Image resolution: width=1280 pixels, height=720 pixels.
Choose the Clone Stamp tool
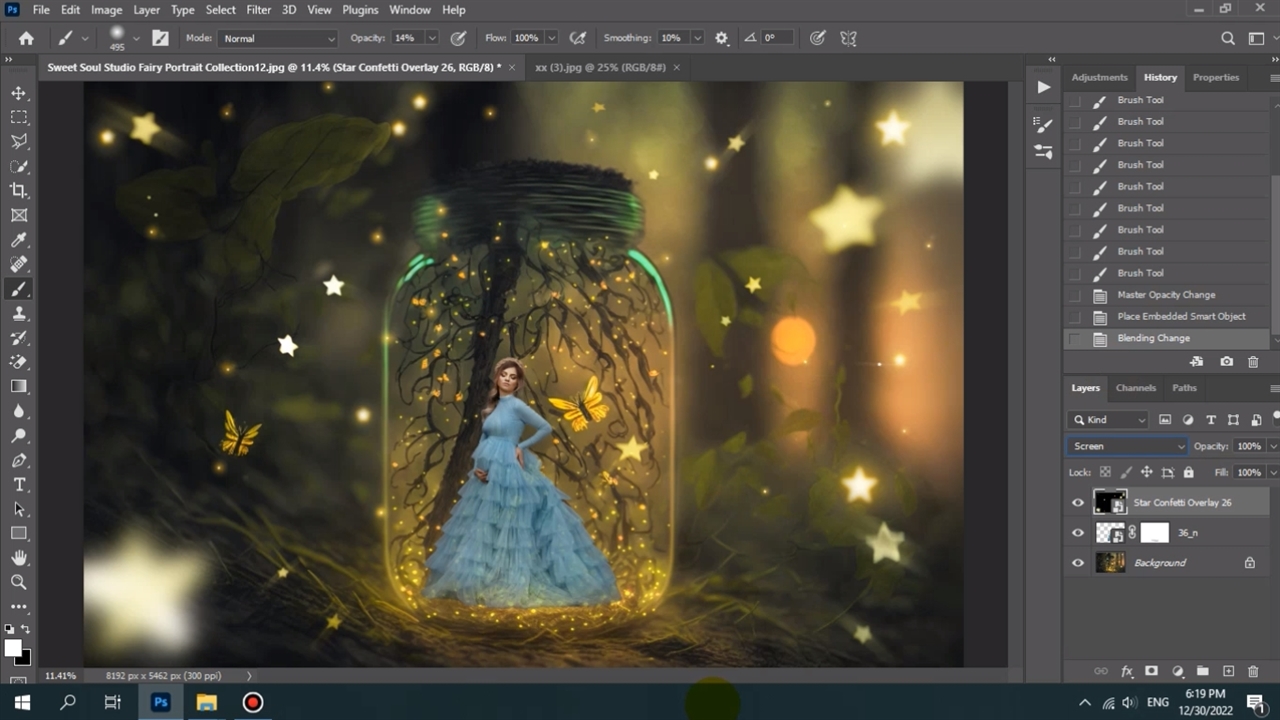tap(19, 313)
